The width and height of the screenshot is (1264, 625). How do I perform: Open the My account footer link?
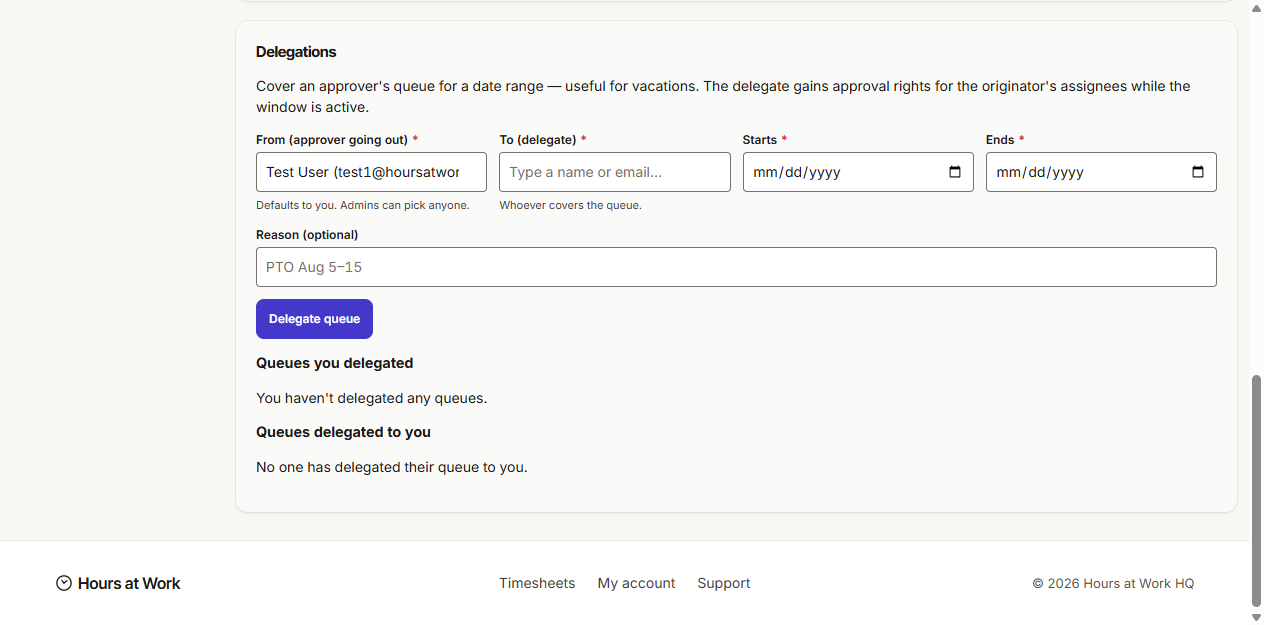click(x=636, y=583)
